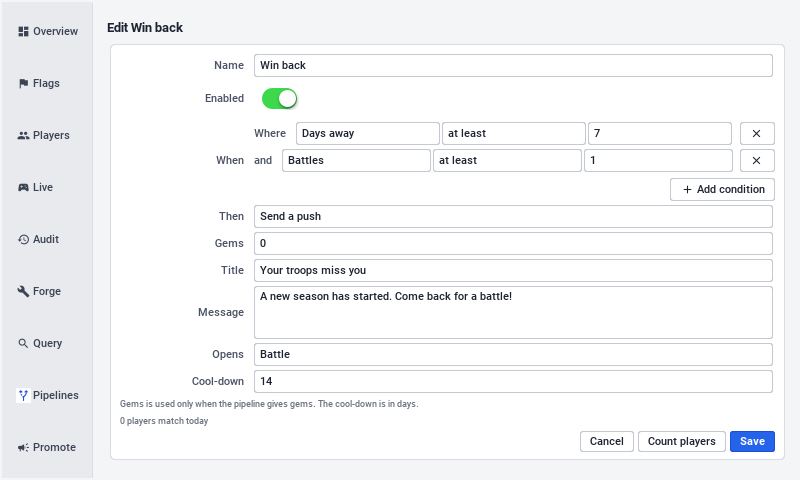Screen dimensions: 800x480
Task: Click the Cancel button
Action: point(607,442)
